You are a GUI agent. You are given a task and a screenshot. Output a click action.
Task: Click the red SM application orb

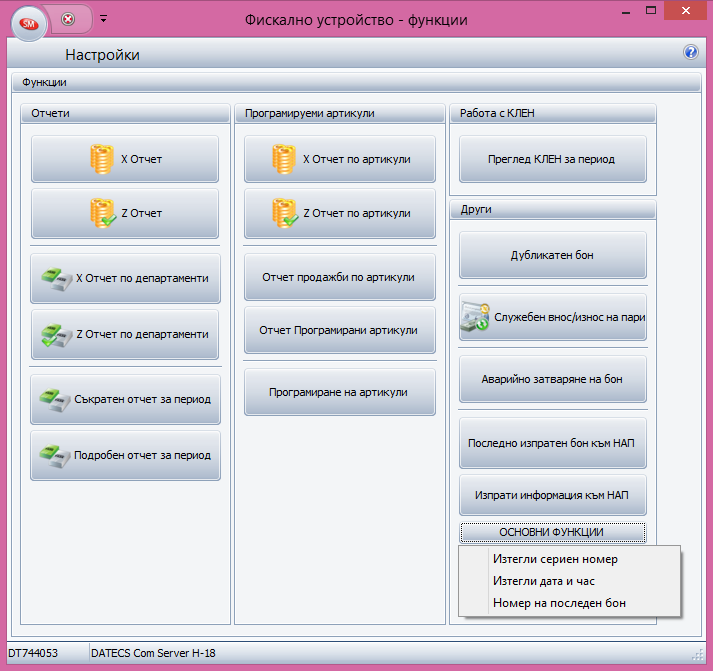tap(29, 24)
